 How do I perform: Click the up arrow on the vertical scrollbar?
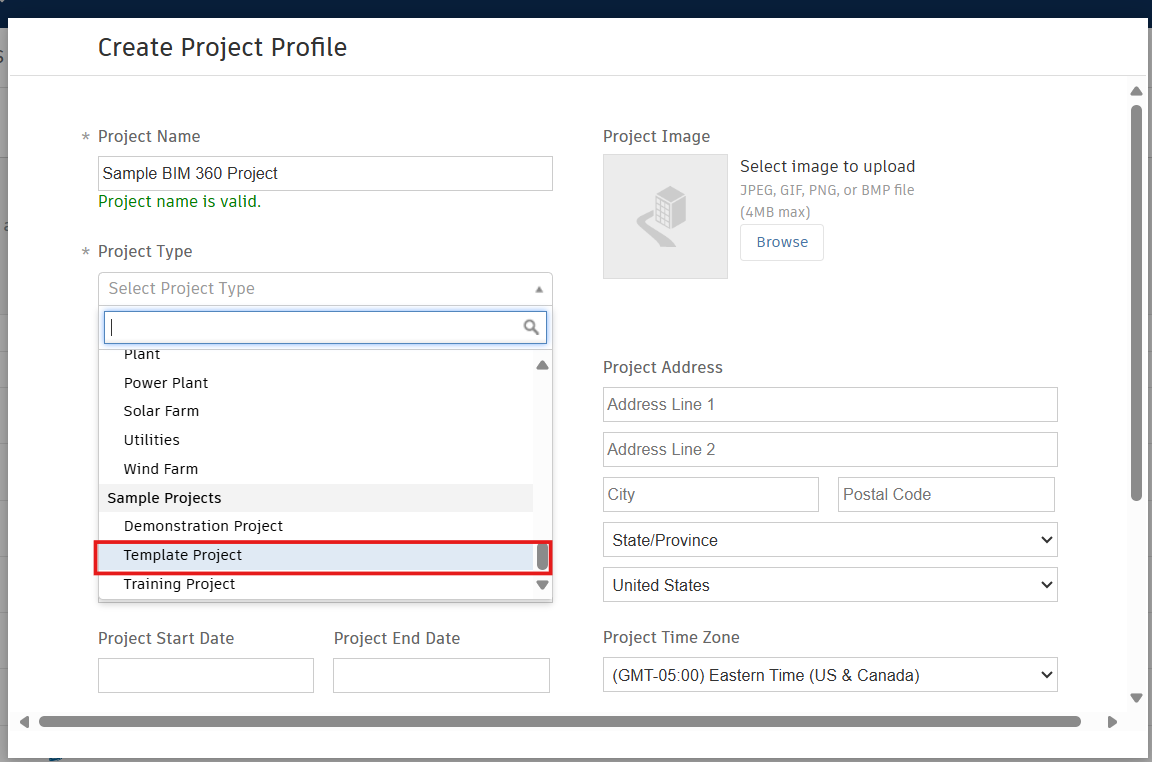point(1136,90)
